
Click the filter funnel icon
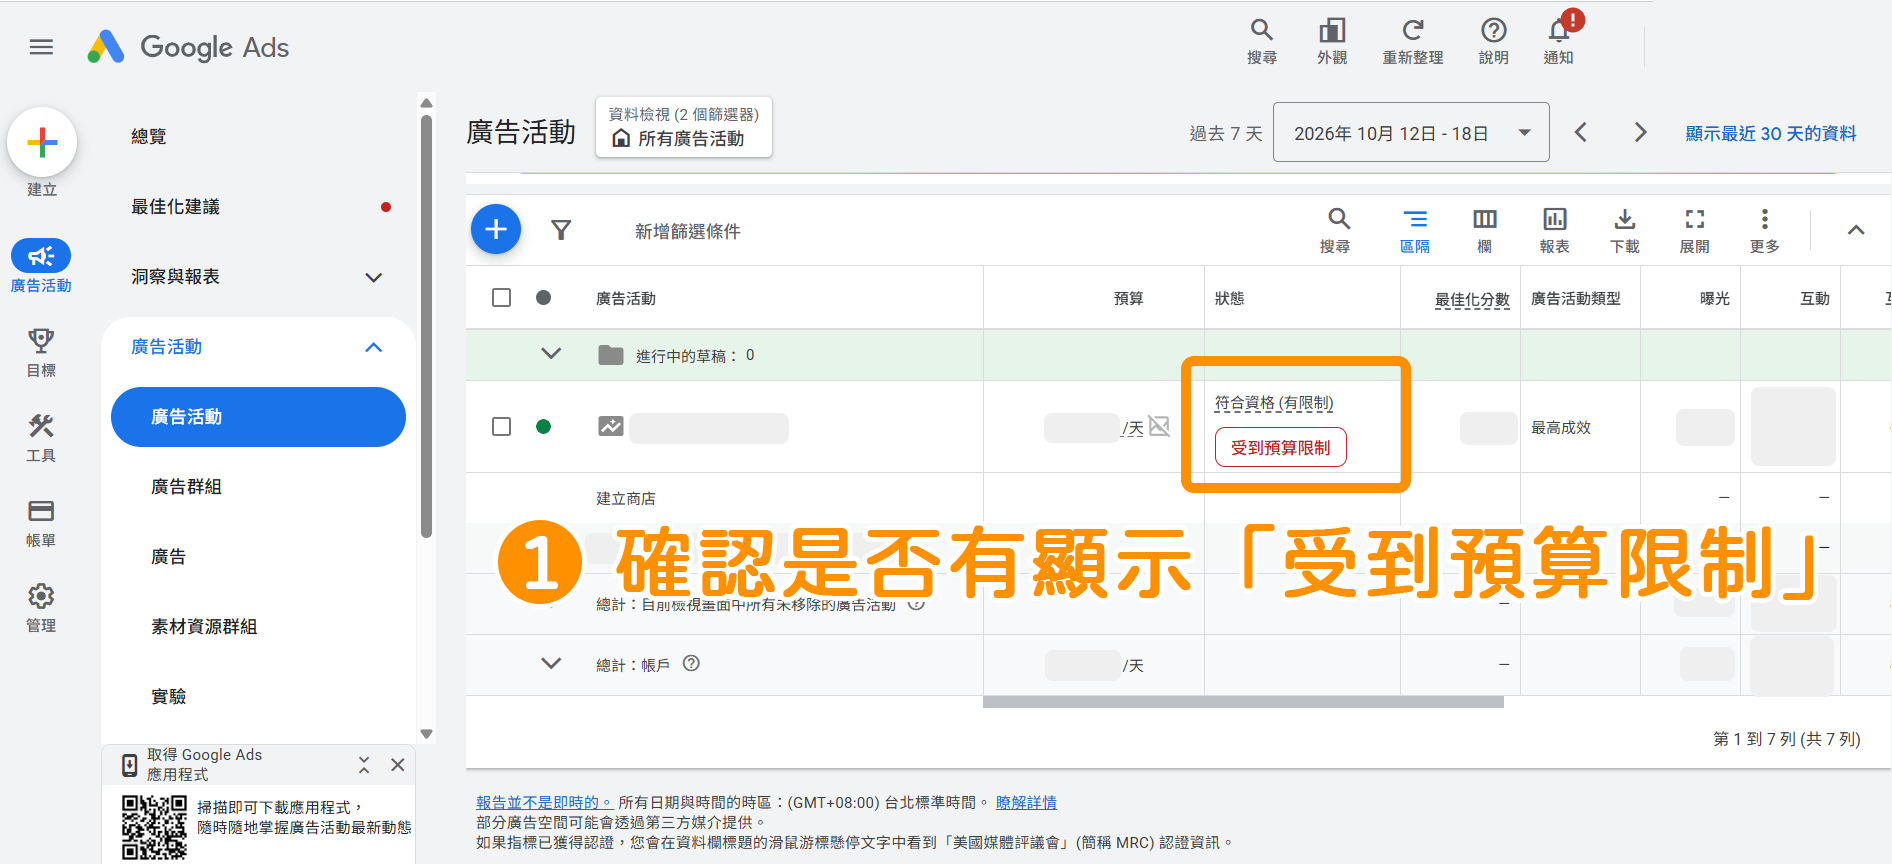(x=561, y=231)
